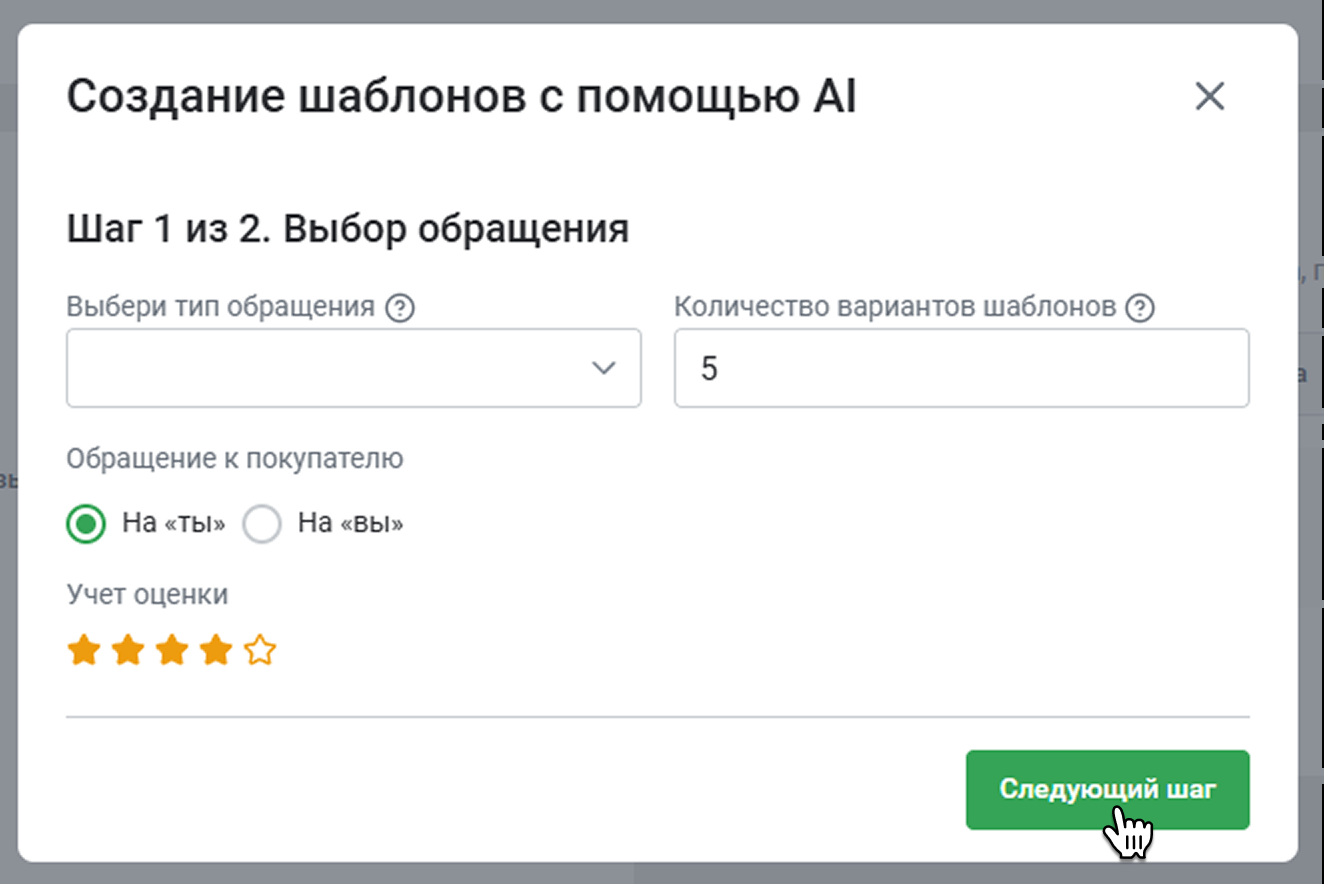The image size is (1324, 884).
Task: Select the fifth empty rating star
Action: [260, 652]
